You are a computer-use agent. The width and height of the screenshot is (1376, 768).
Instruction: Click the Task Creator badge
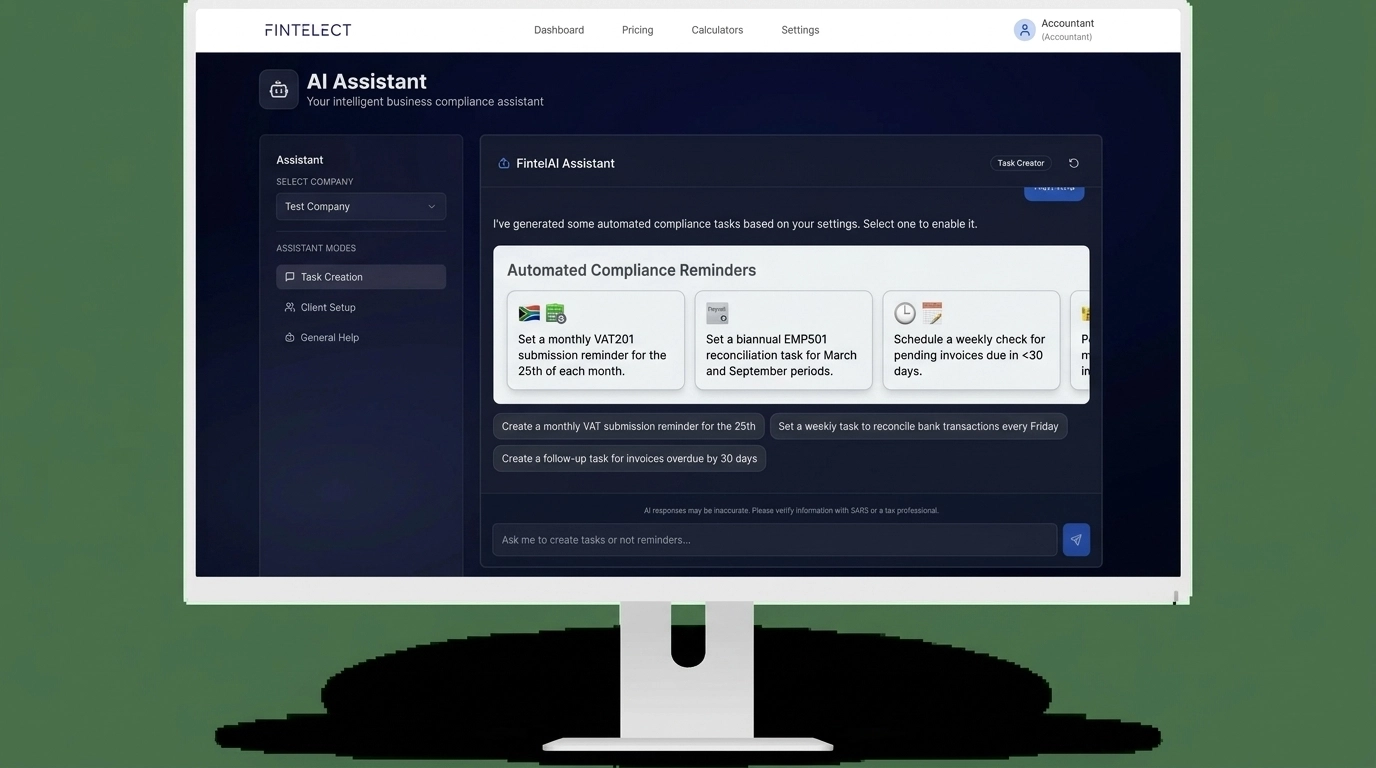coord(1020,162)
